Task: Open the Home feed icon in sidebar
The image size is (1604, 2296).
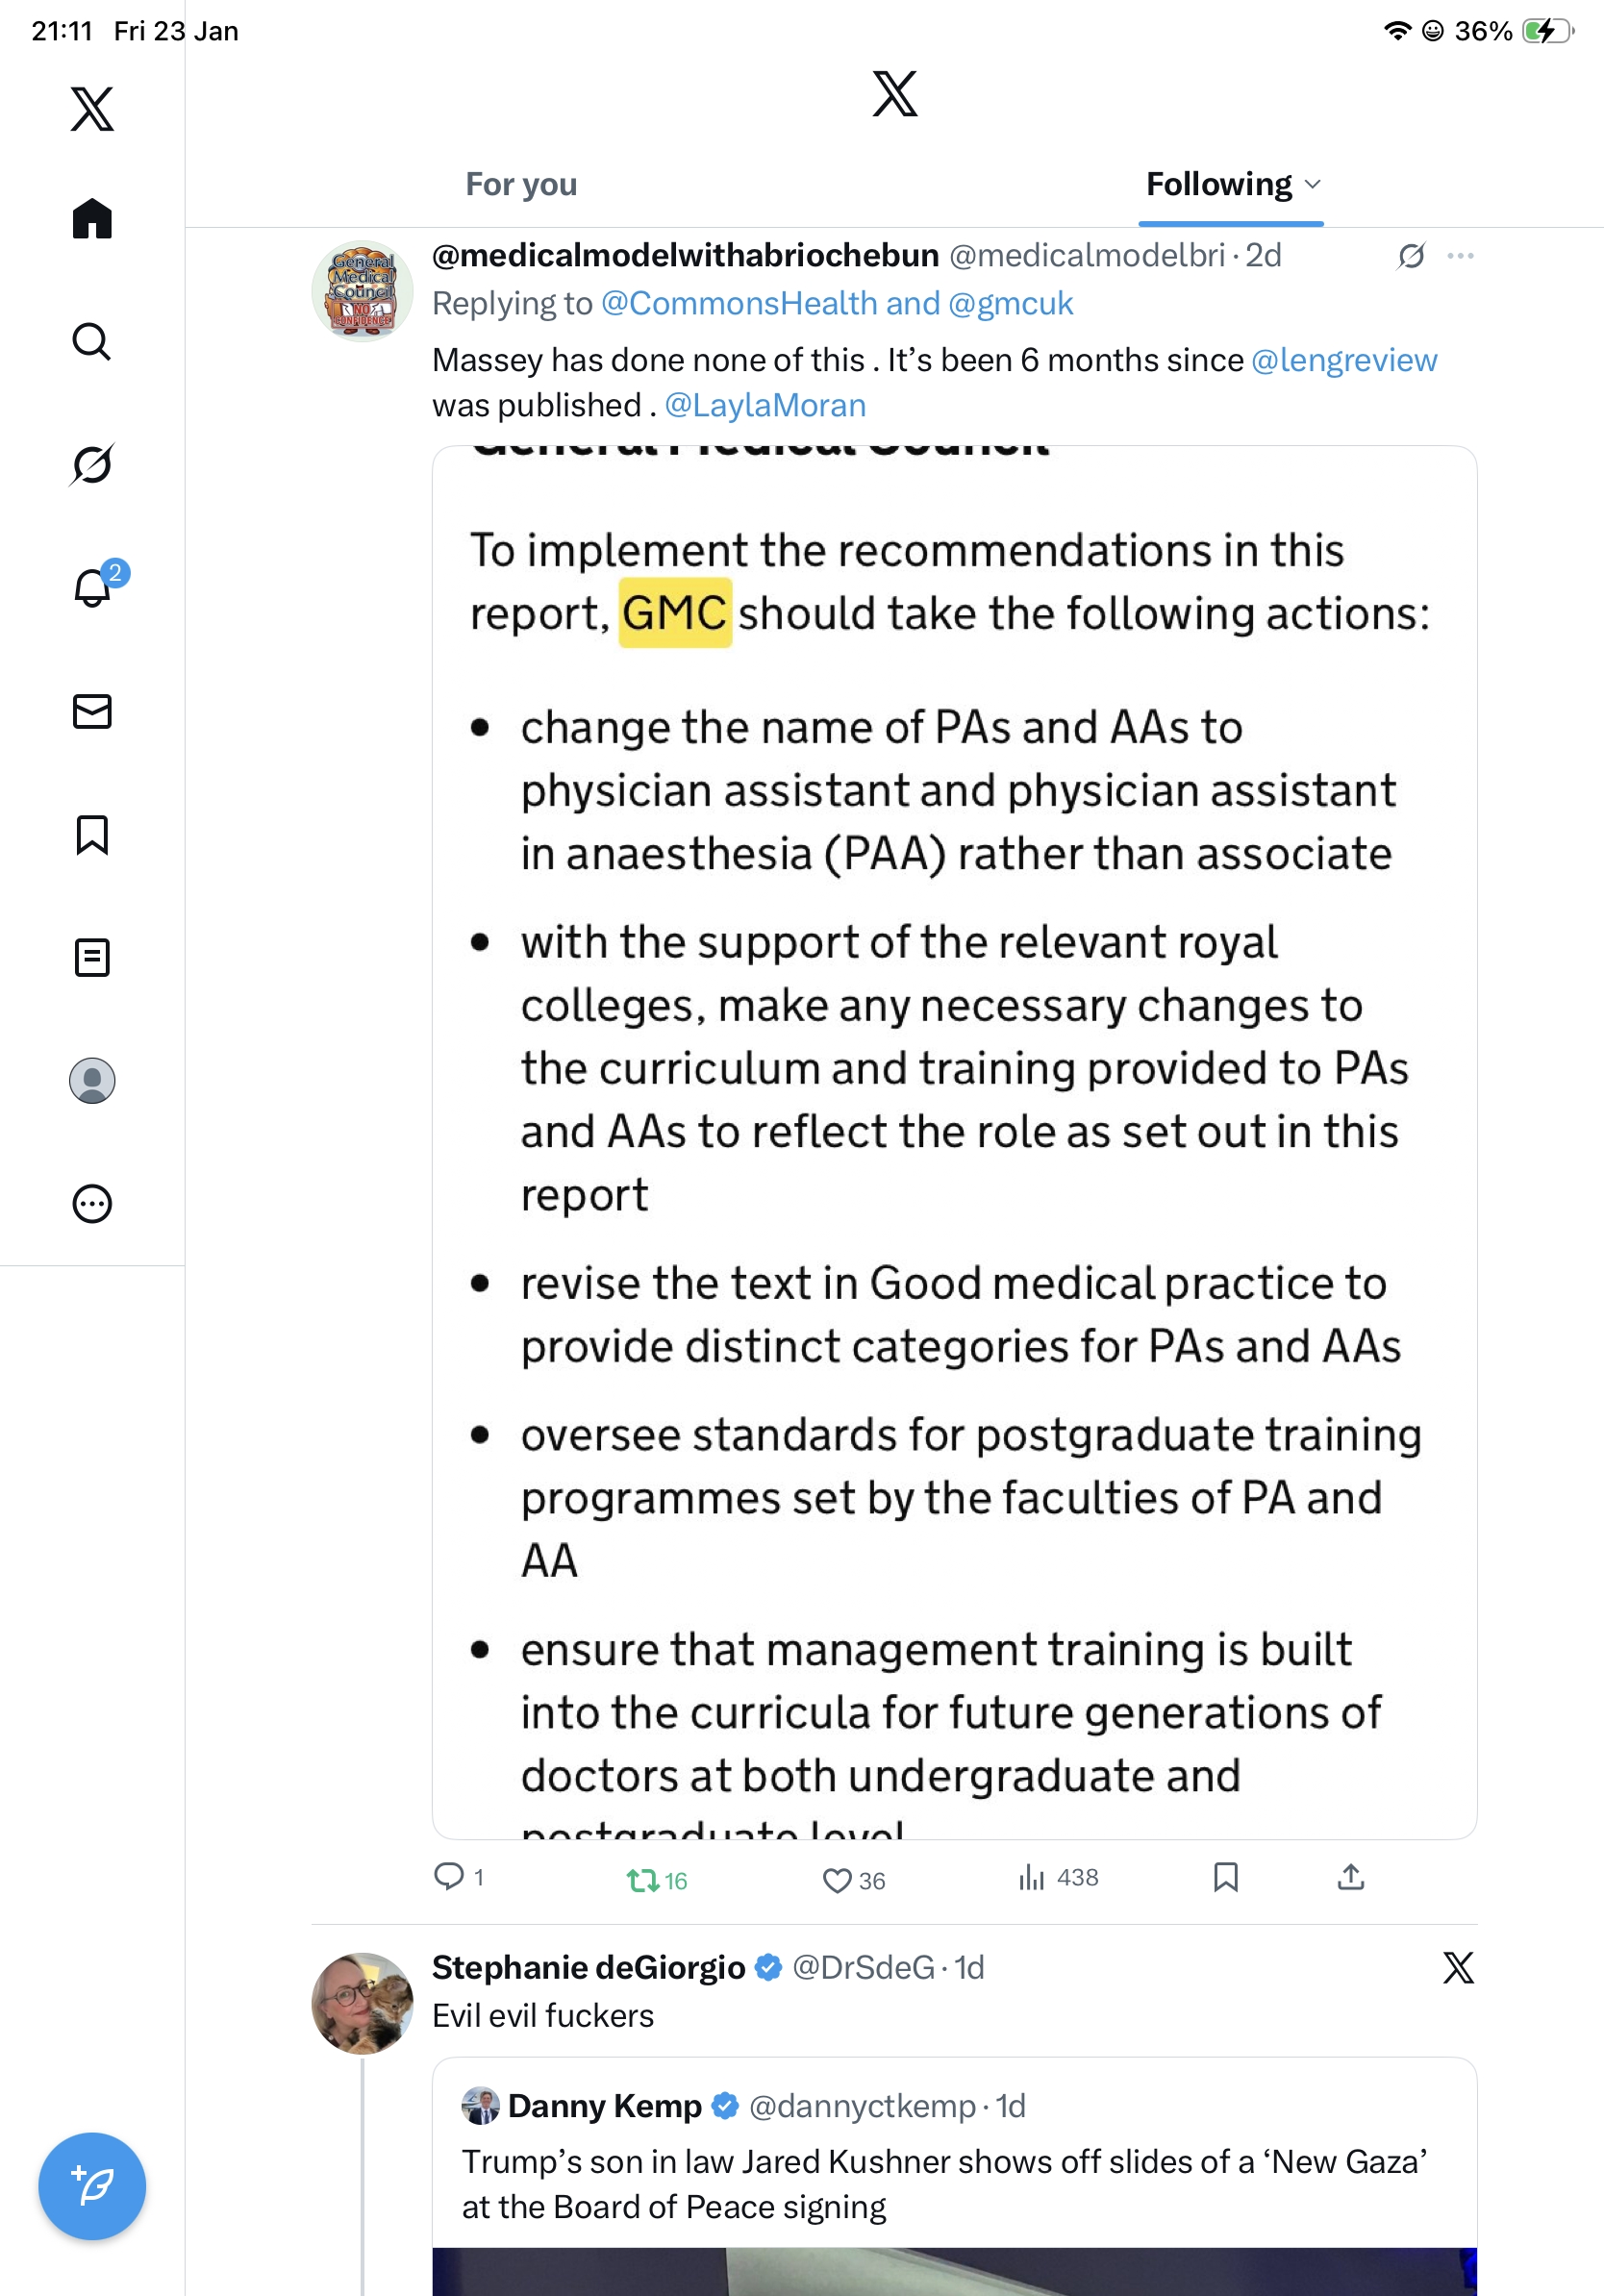Action: click(92, 219)
